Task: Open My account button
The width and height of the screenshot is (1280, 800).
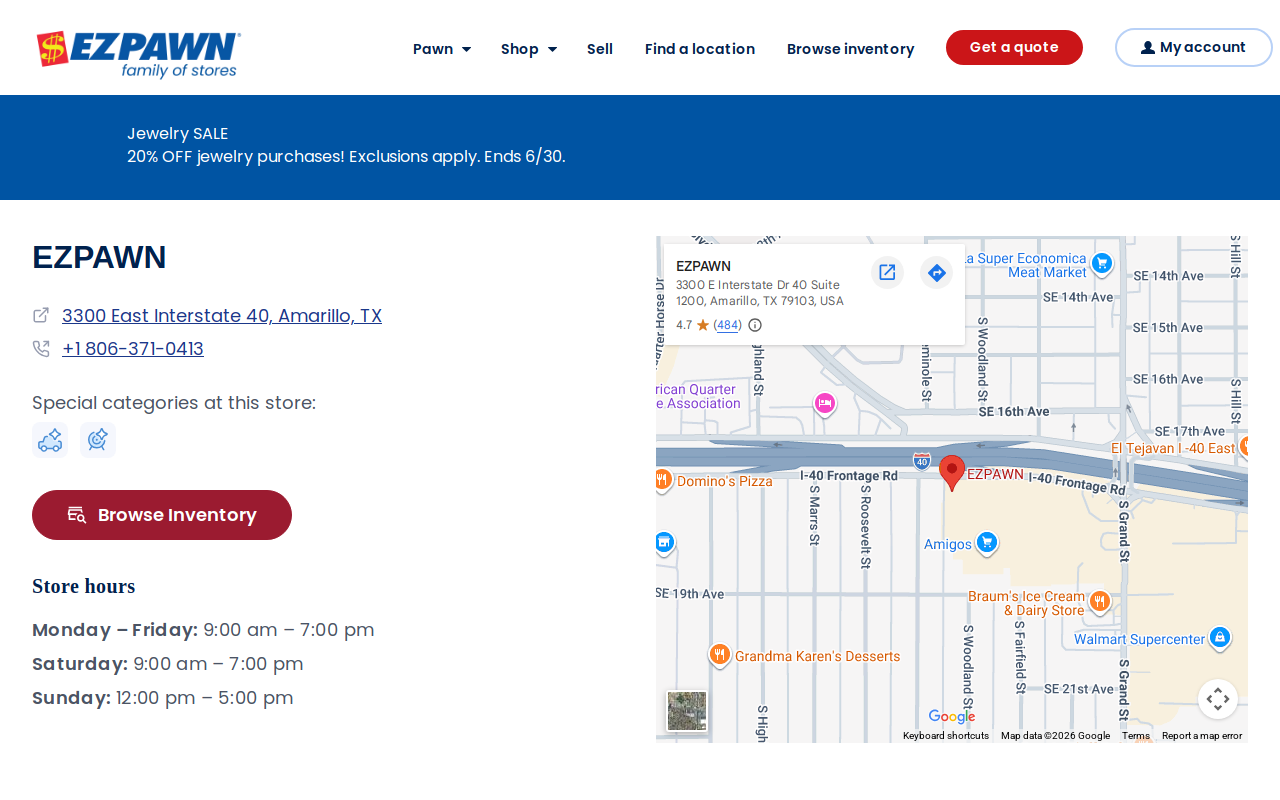Action: click(1194, 47)
